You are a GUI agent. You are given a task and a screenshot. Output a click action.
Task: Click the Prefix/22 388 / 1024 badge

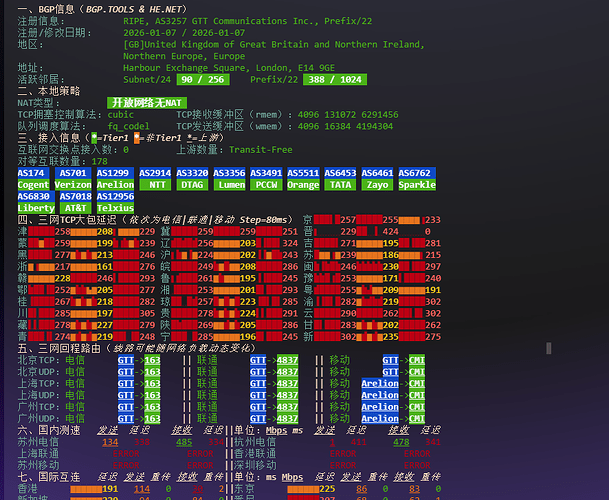(335, 80)
